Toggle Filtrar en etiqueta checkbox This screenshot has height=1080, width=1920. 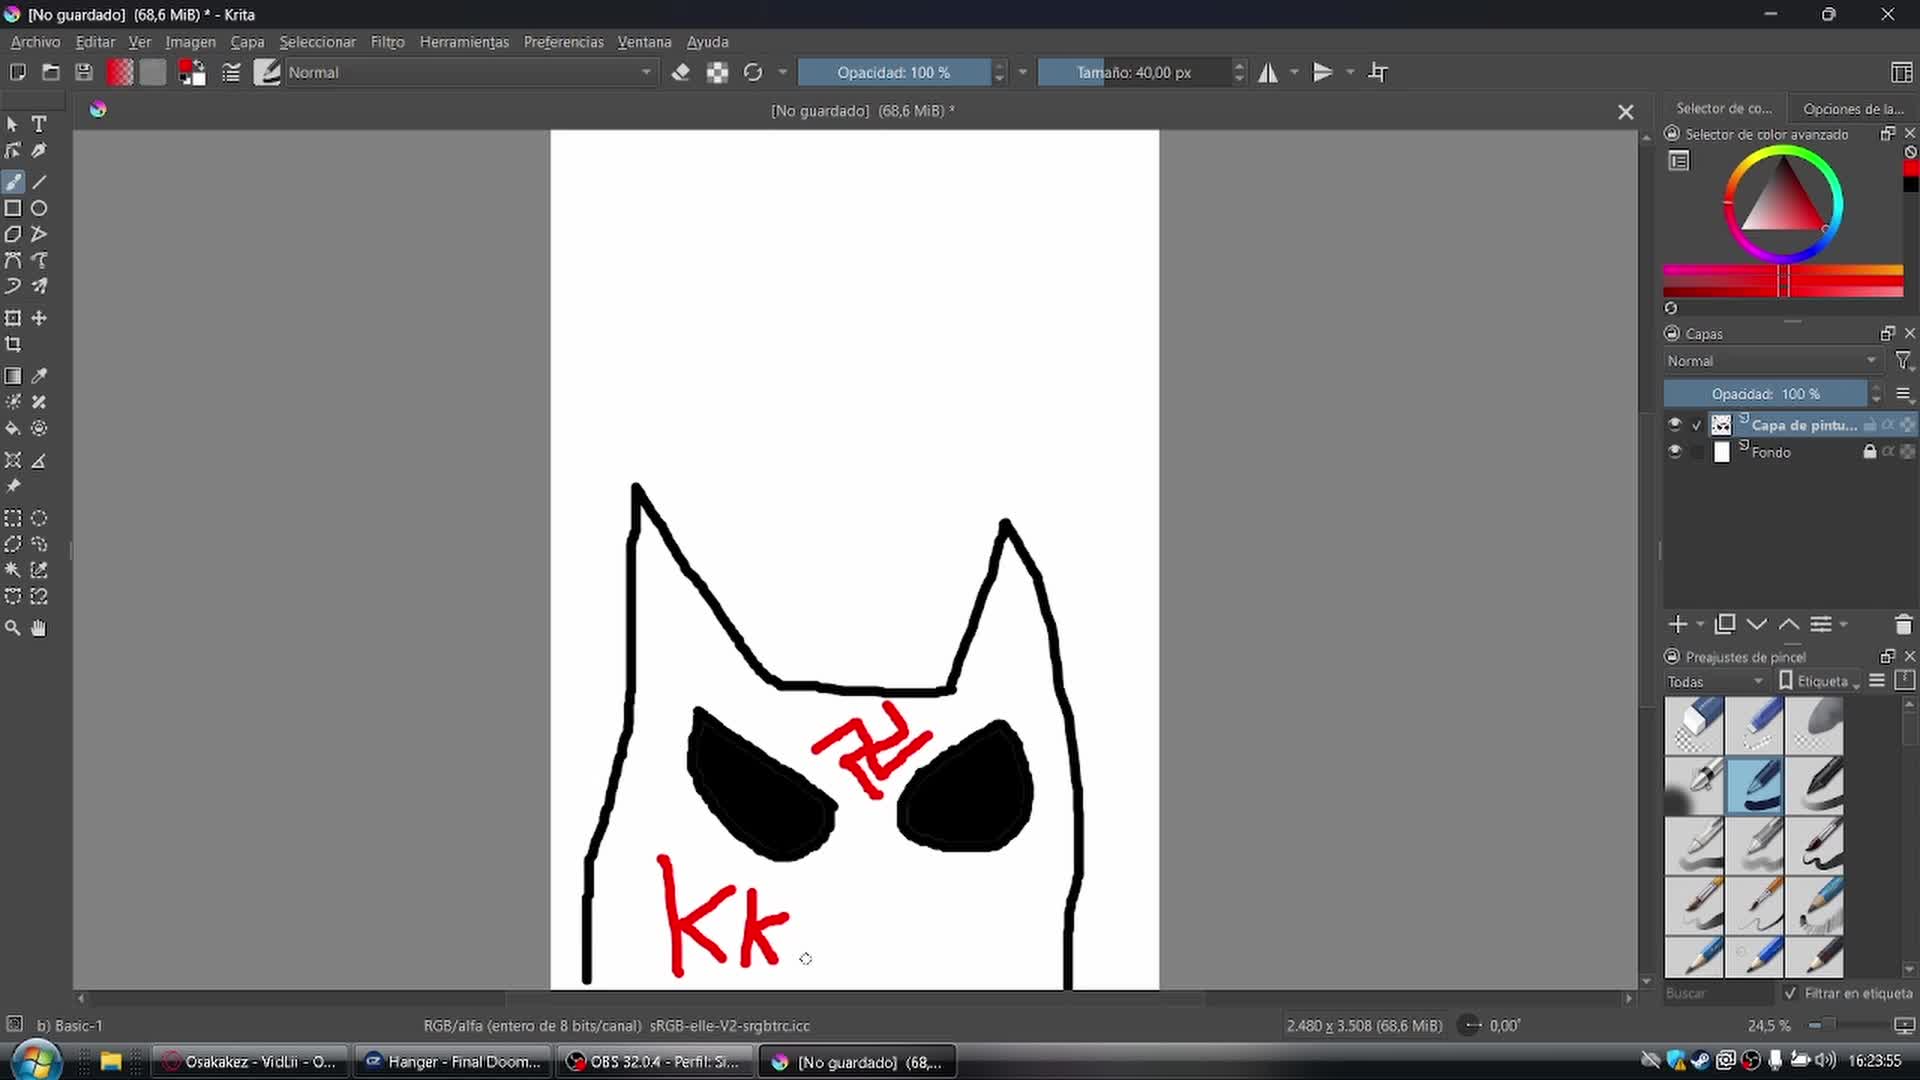(x=1791, y=993)
